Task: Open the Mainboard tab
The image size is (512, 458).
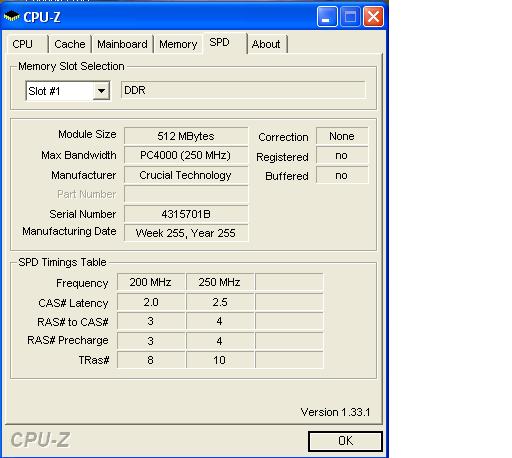Action: 122,44
